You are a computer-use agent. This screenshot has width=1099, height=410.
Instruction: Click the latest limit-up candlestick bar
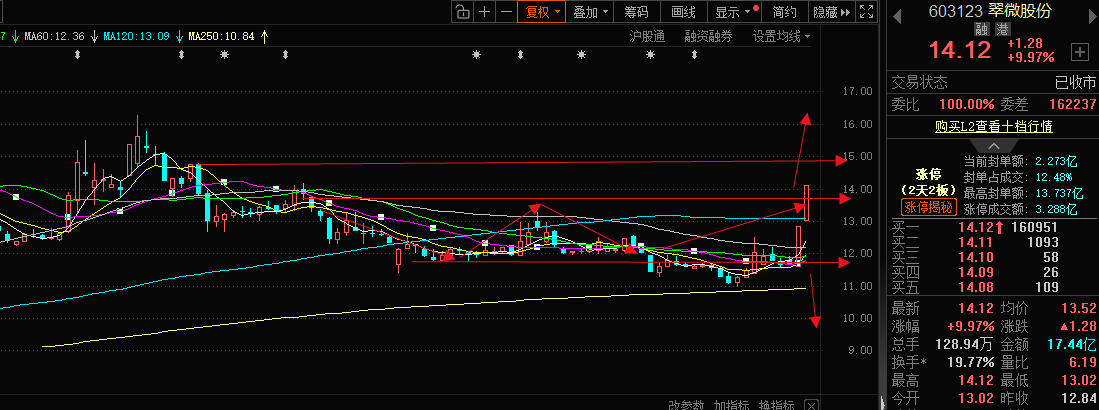807,203
